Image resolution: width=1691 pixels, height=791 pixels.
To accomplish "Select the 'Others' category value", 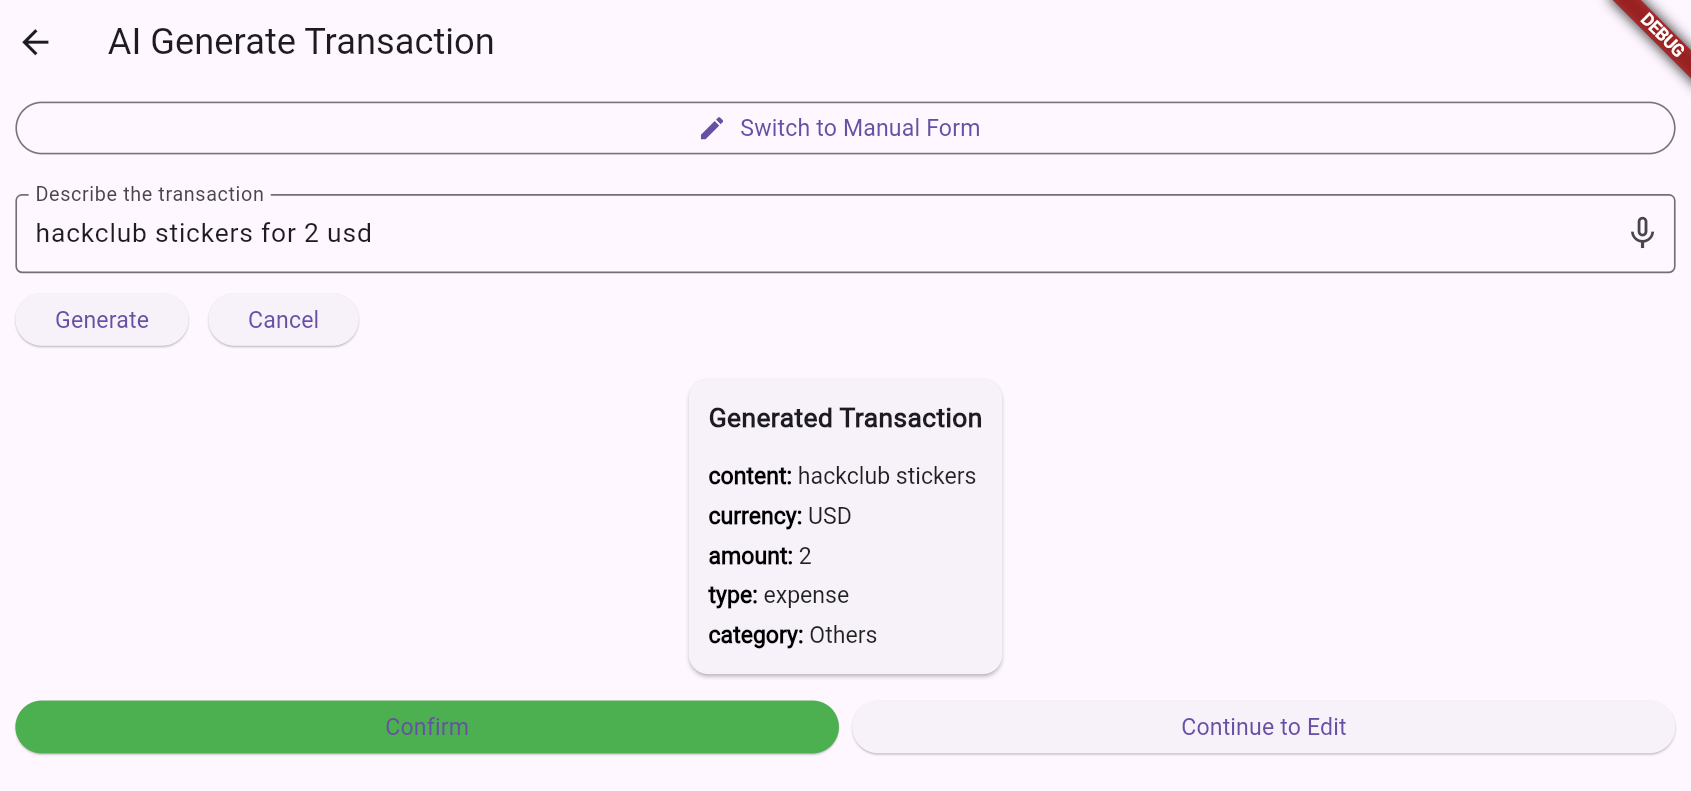I will (843, 635).
